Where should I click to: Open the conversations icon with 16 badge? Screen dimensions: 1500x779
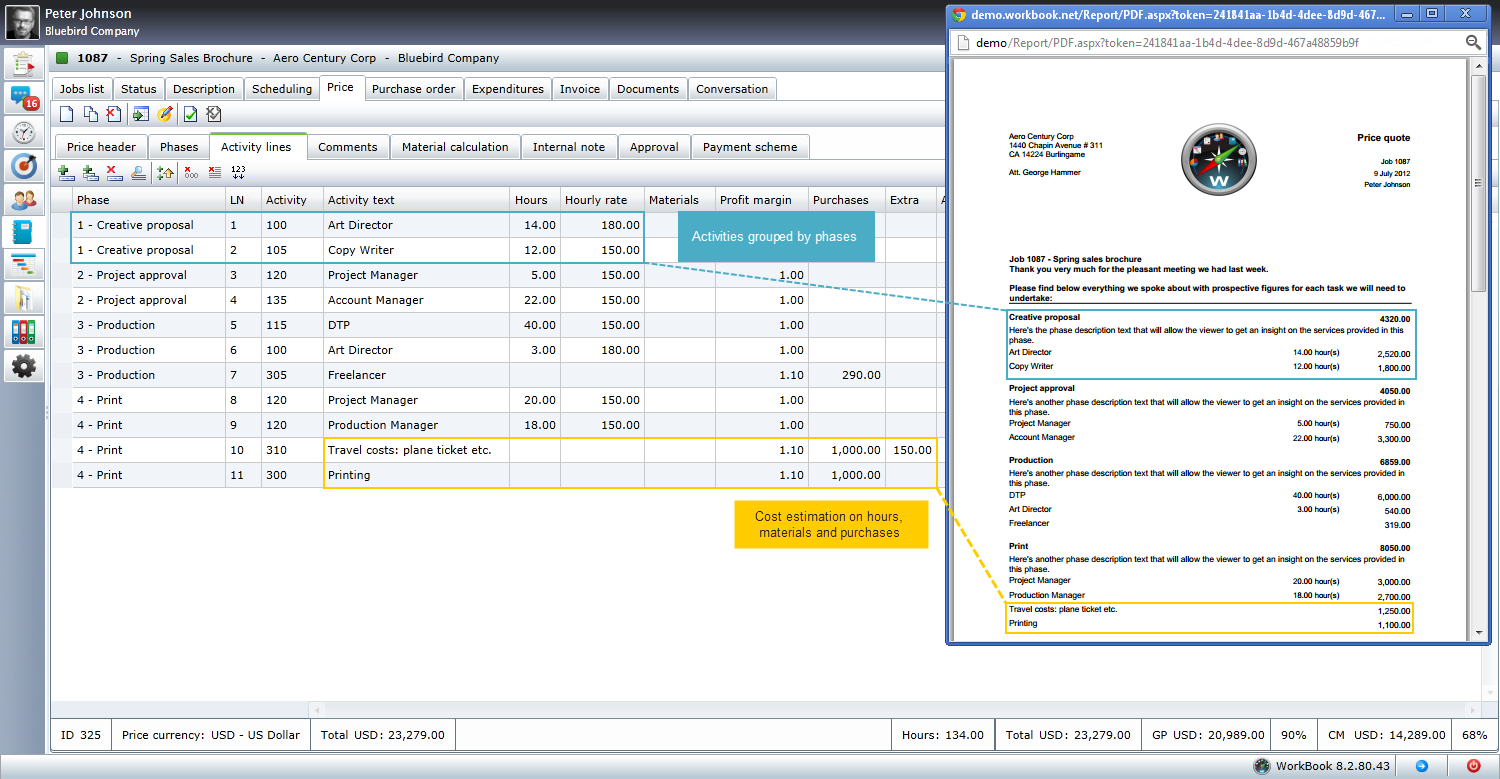tap(23, 98)
